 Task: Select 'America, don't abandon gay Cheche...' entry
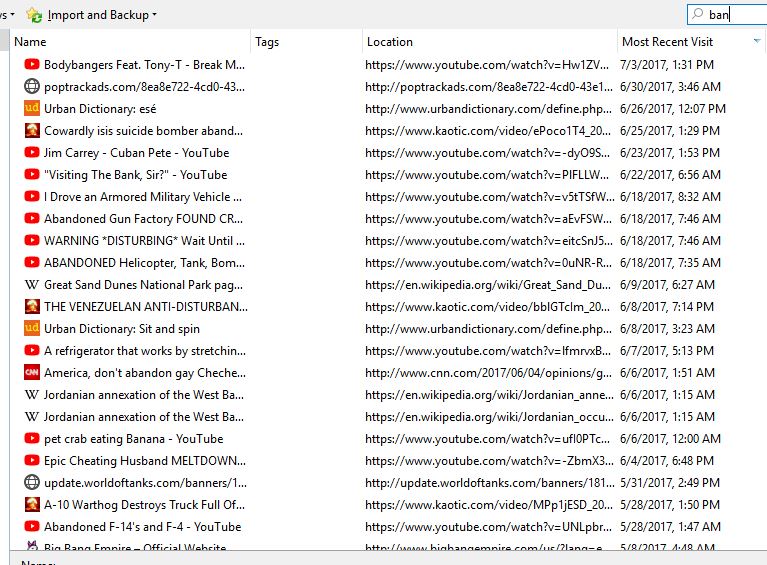coord(145,373)
